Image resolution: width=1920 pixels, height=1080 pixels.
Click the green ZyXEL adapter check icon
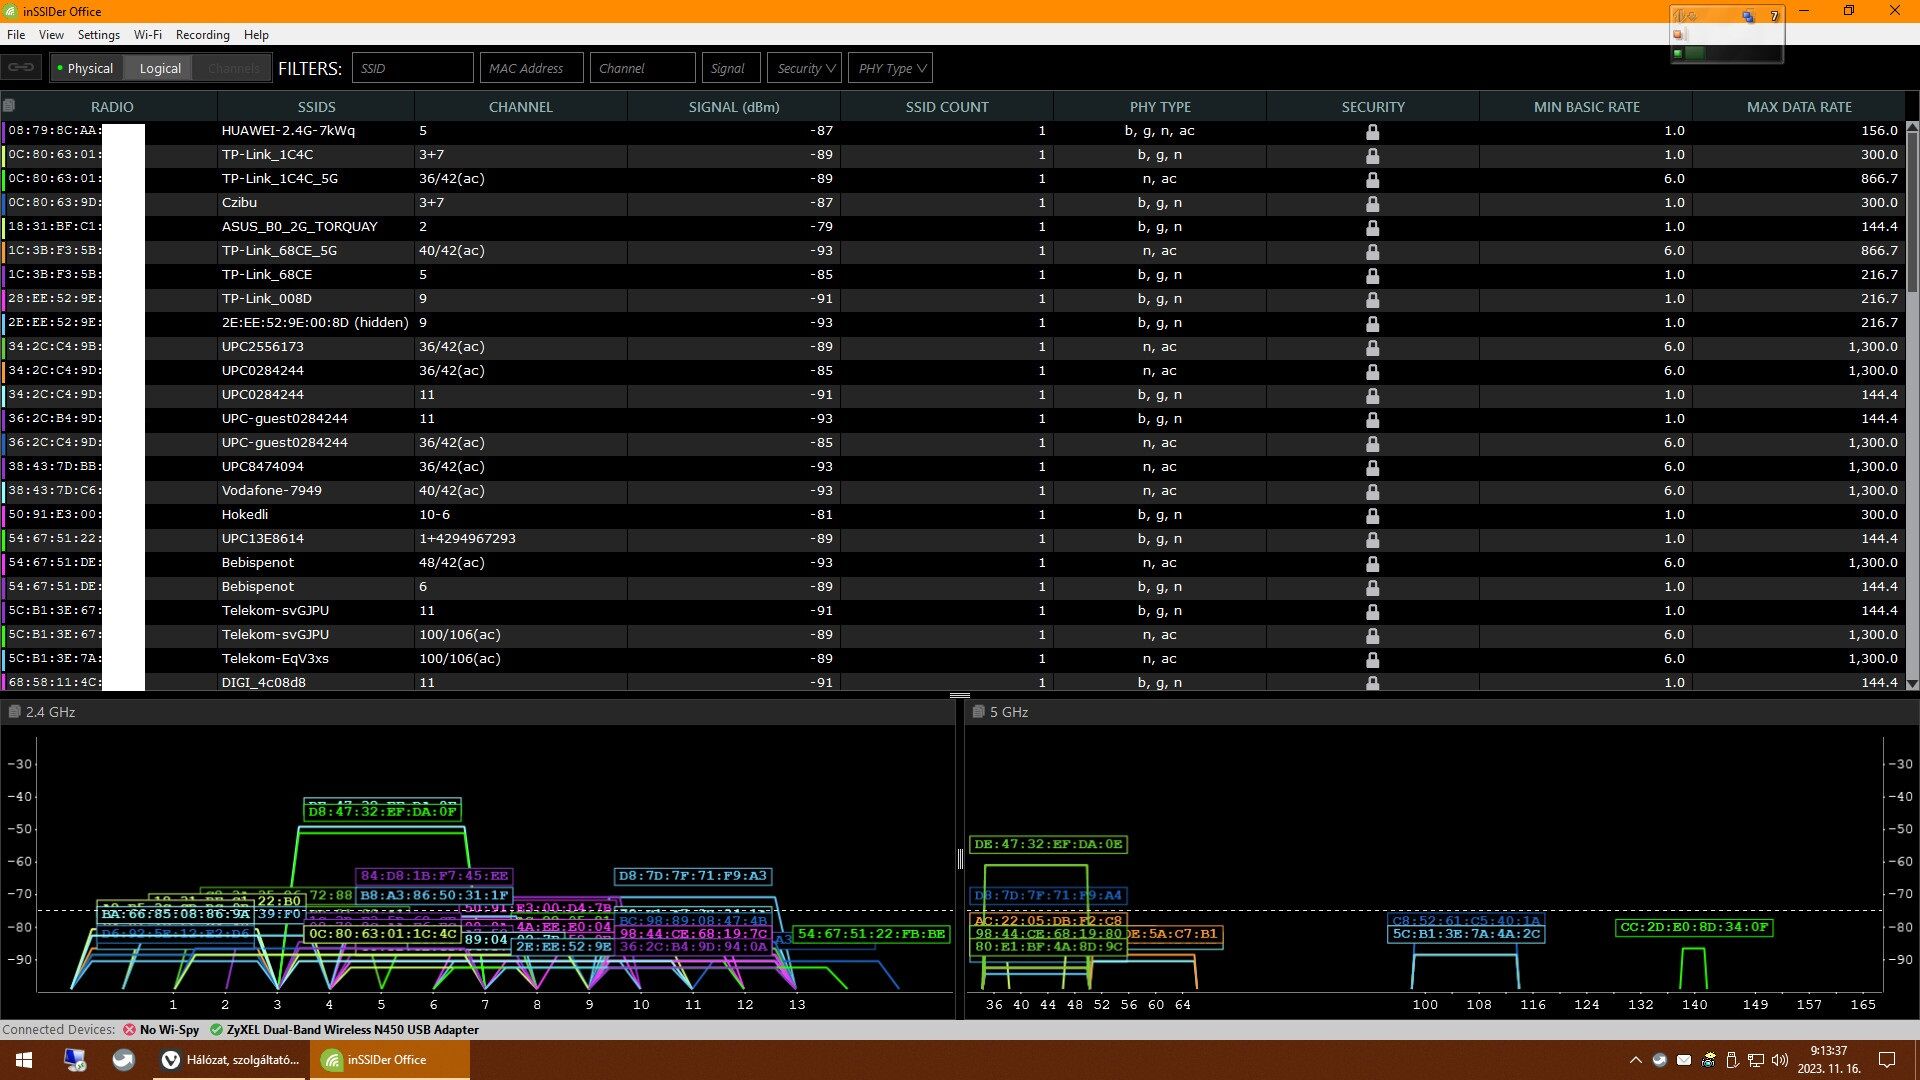pos(216,1029)
